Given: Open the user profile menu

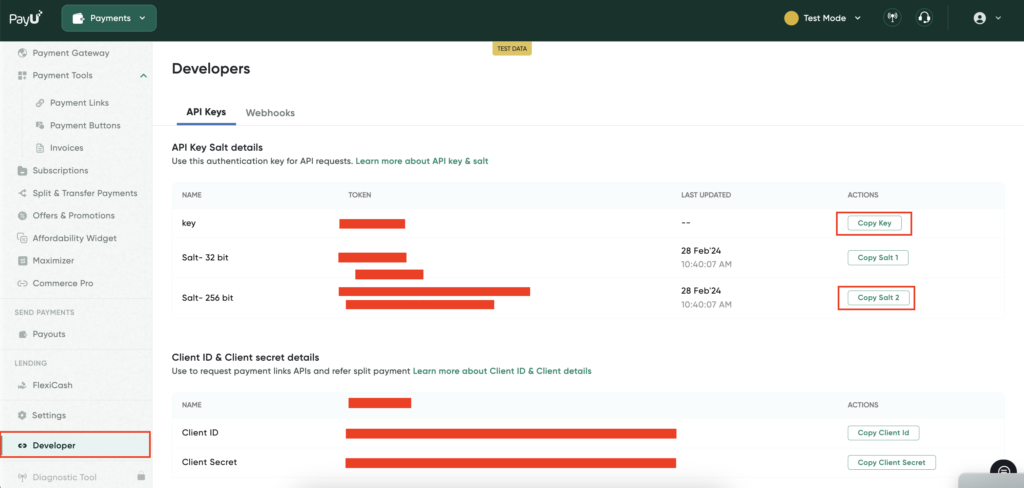Looking at the screenshot, I should tap(987, 18).
